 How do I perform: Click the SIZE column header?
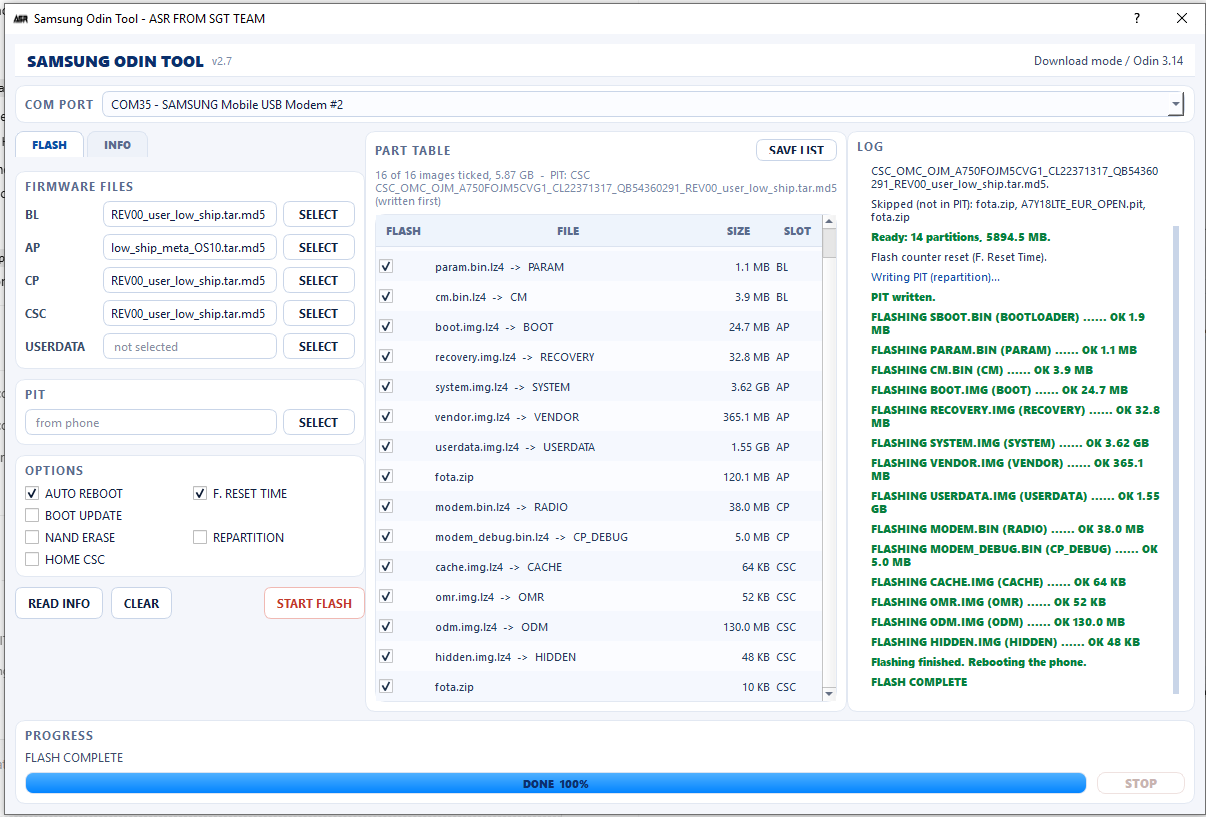(x=738, y=231)
